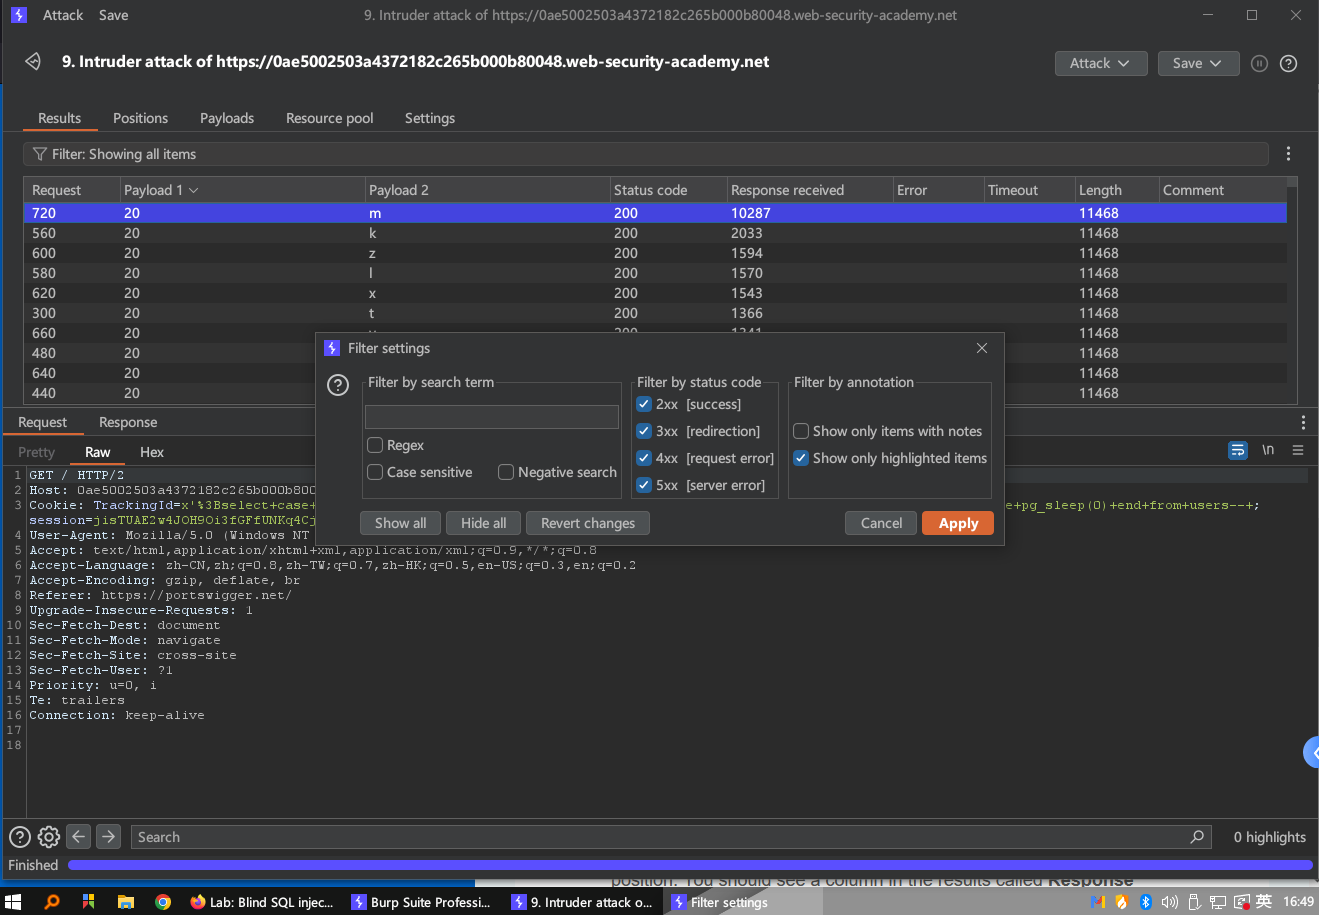Screen dimensions: 1319x915
Task: Click Filter: Showing all items bar
Action: click(646, 154)
